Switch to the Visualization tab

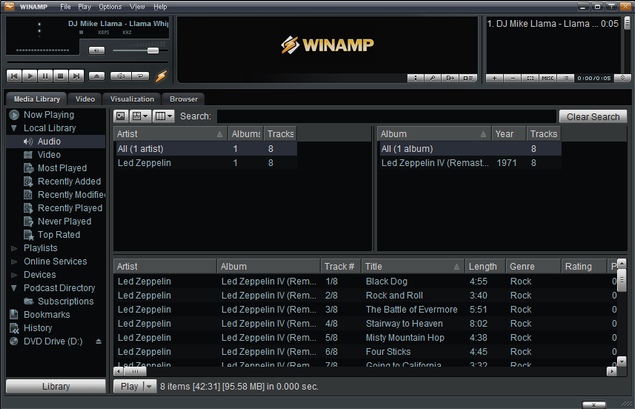click(x=132, y=99)
